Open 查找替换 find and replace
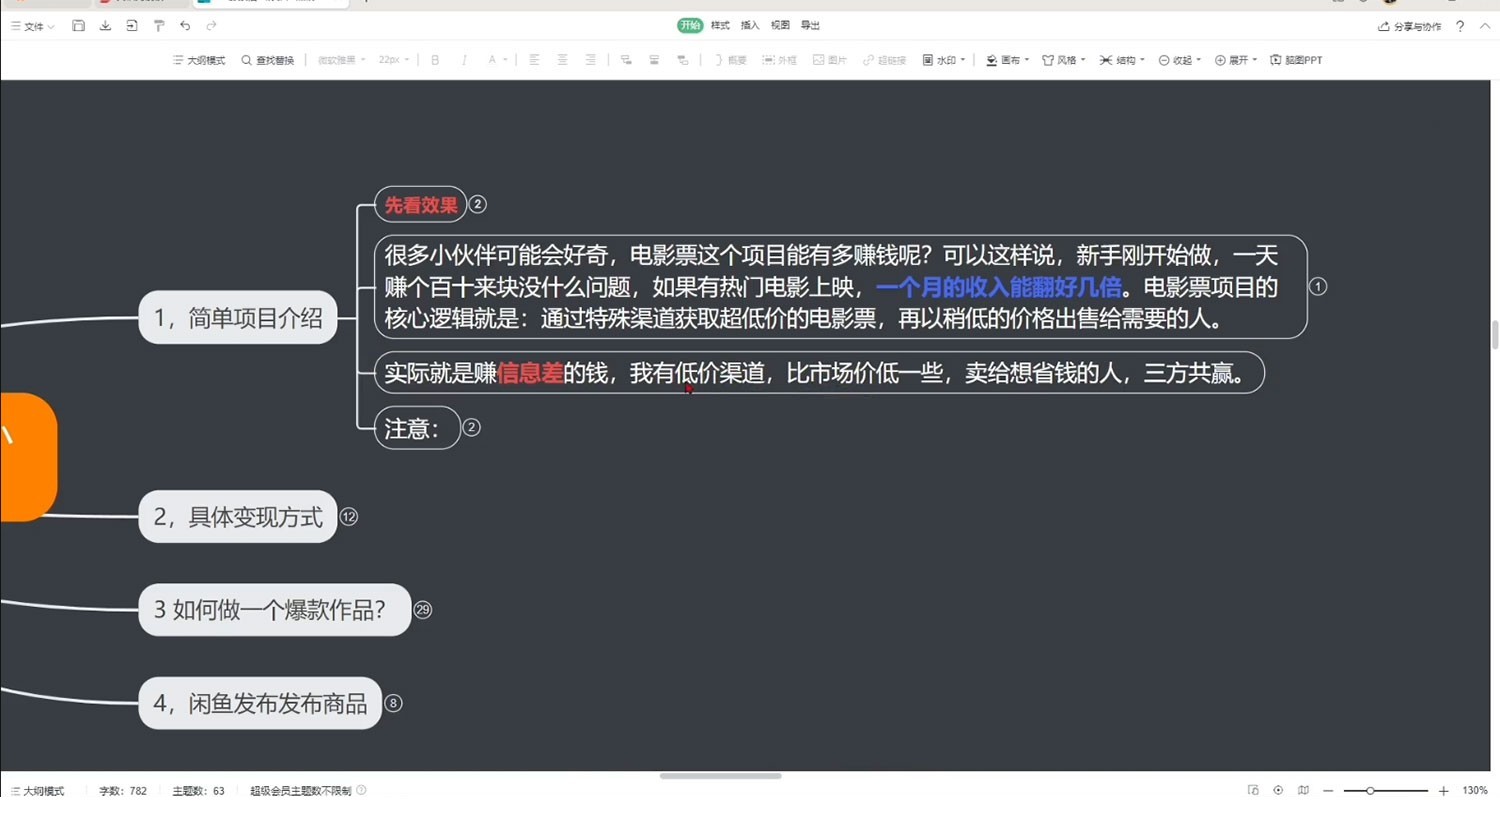 [x=268, y=60]
